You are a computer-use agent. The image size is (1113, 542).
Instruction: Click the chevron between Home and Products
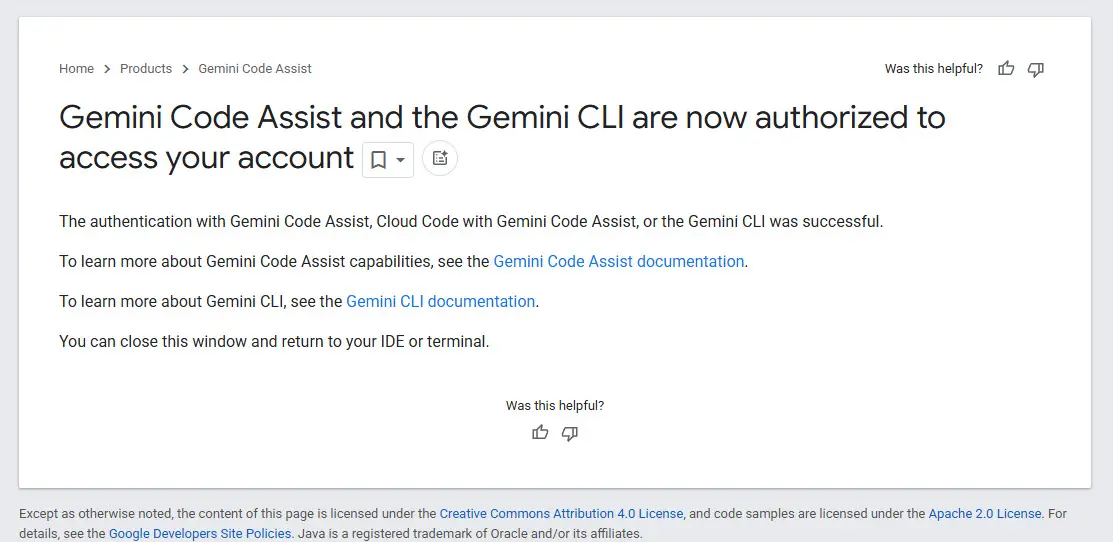(x=107, y=69)
